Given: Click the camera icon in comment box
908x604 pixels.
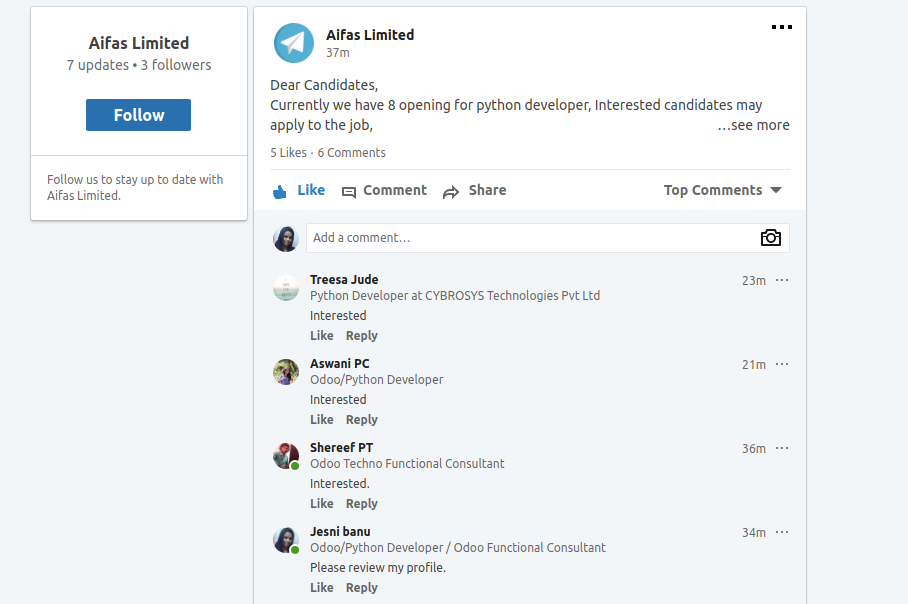Looking at the screenshot, I should click(770, 238).
